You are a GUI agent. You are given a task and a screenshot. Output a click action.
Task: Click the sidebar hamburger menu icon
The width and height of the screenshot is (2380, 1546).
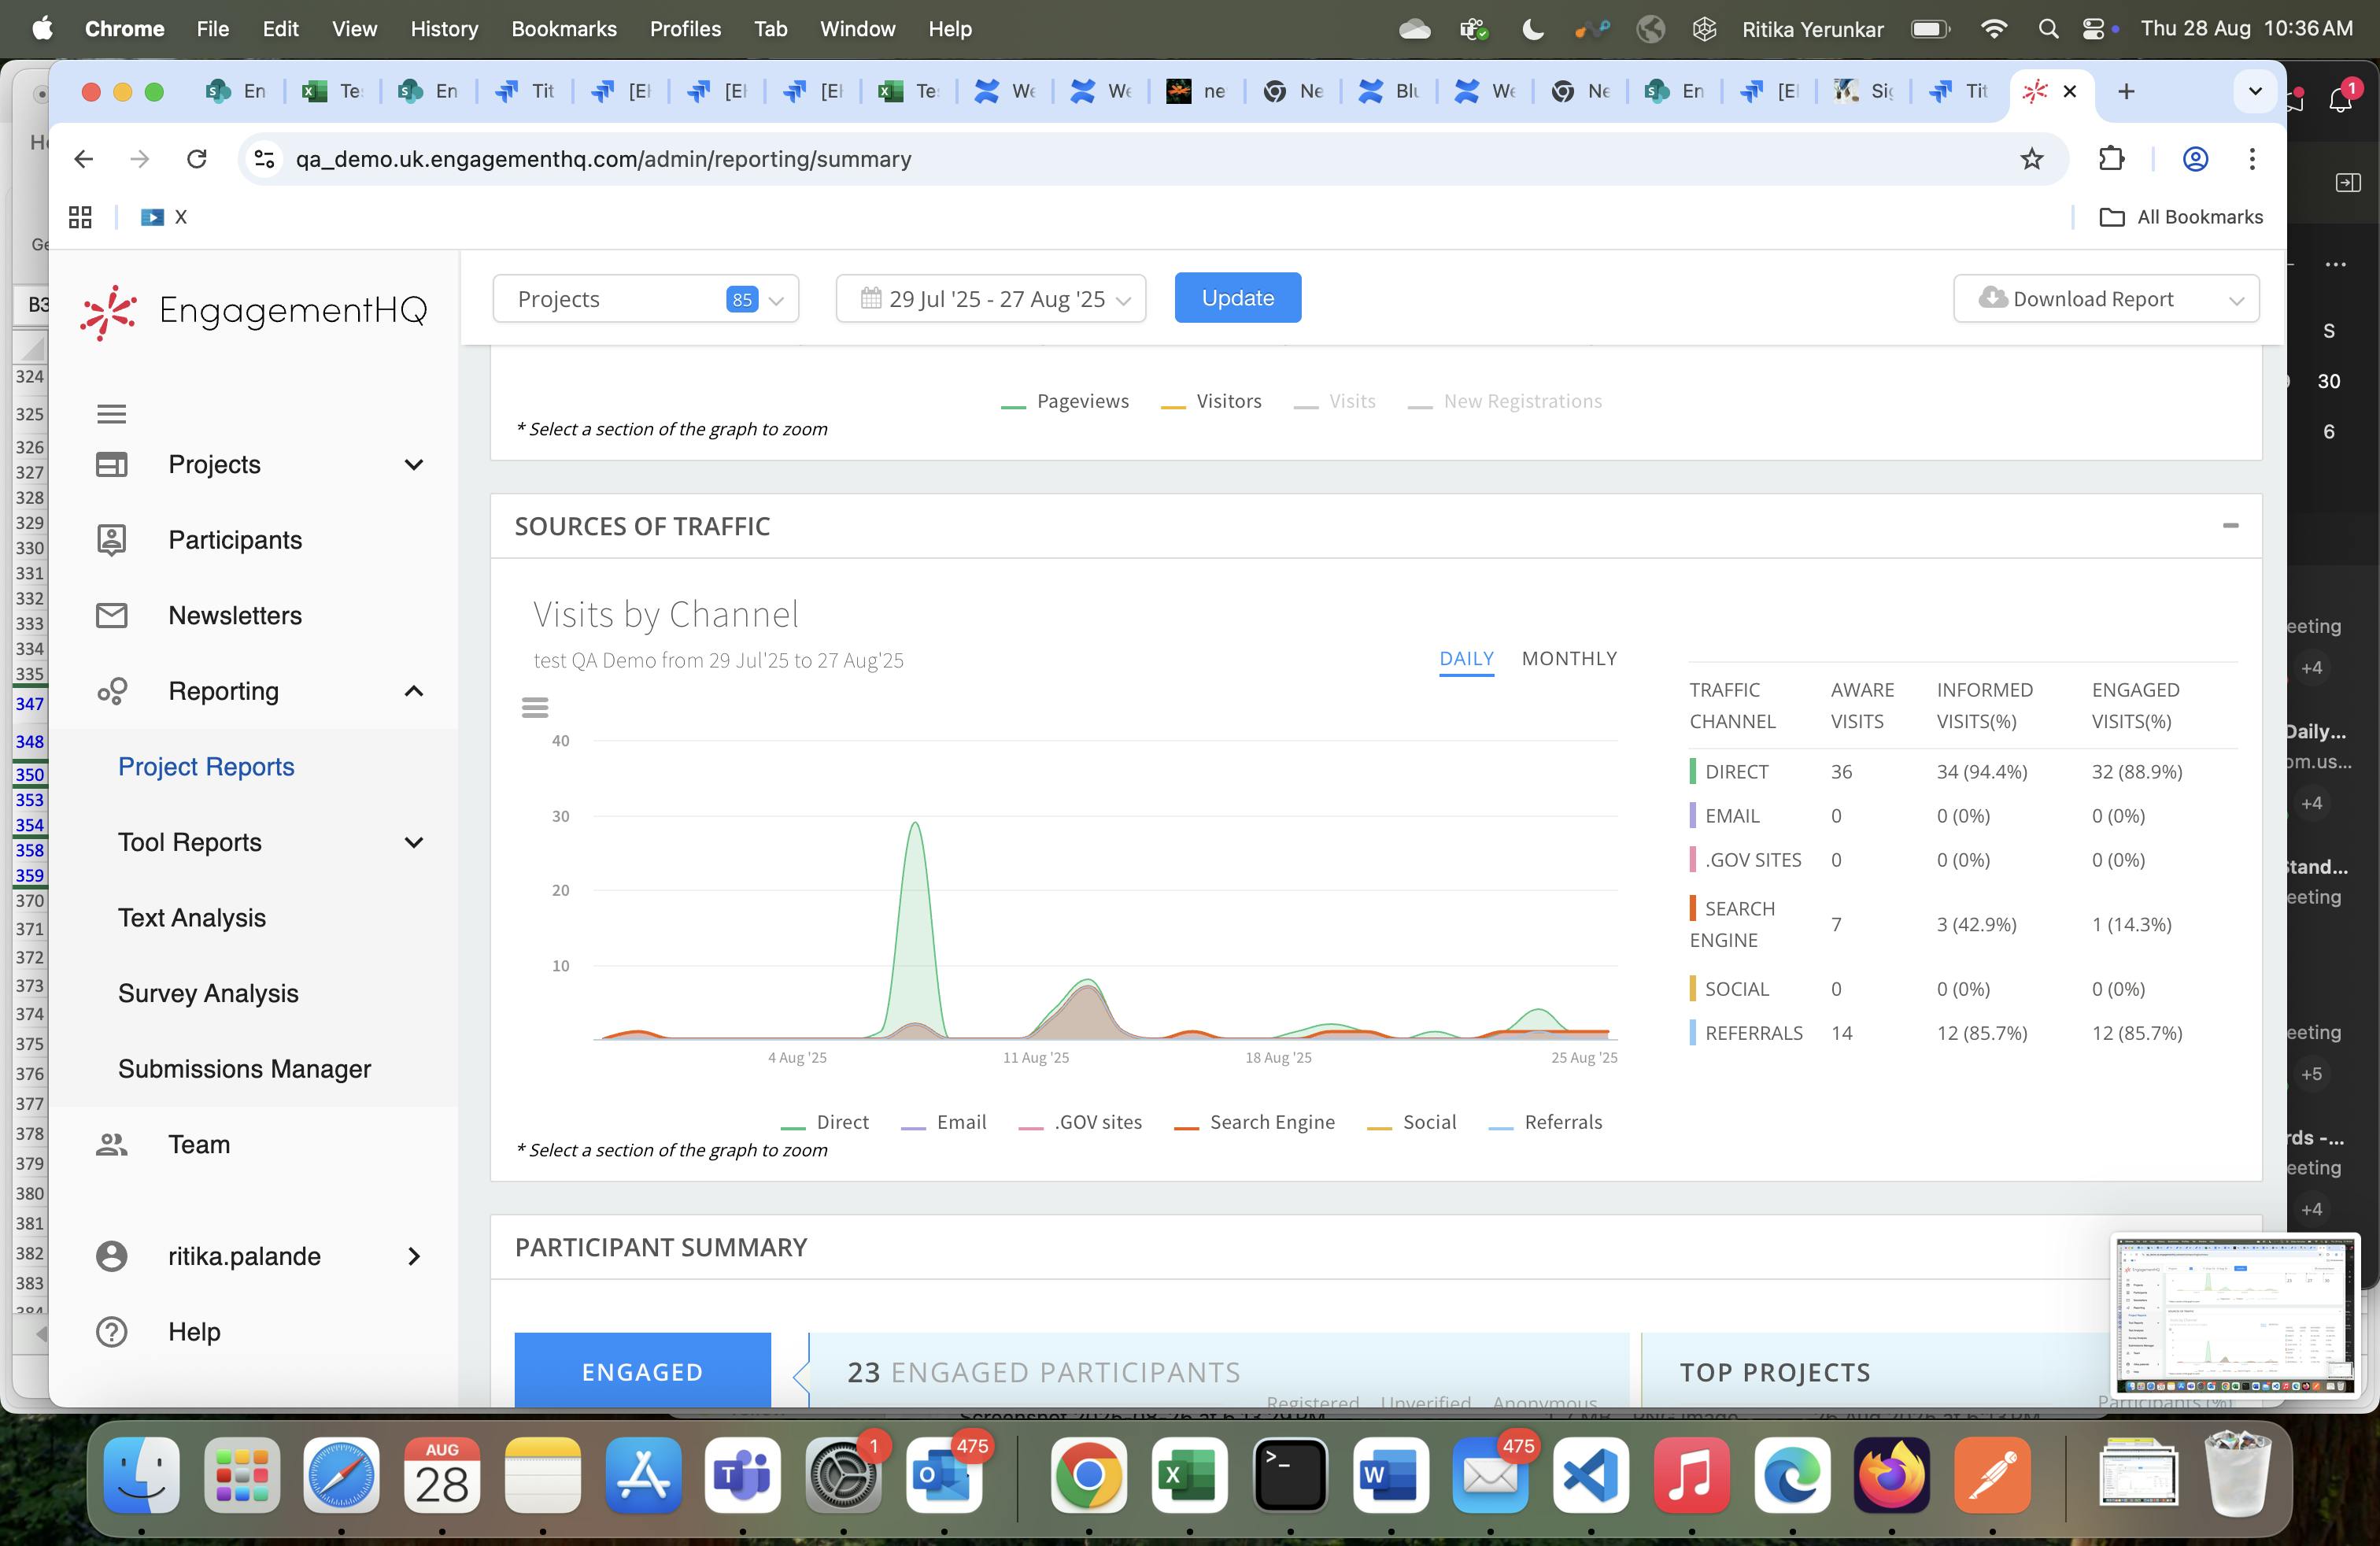(111, 413)
